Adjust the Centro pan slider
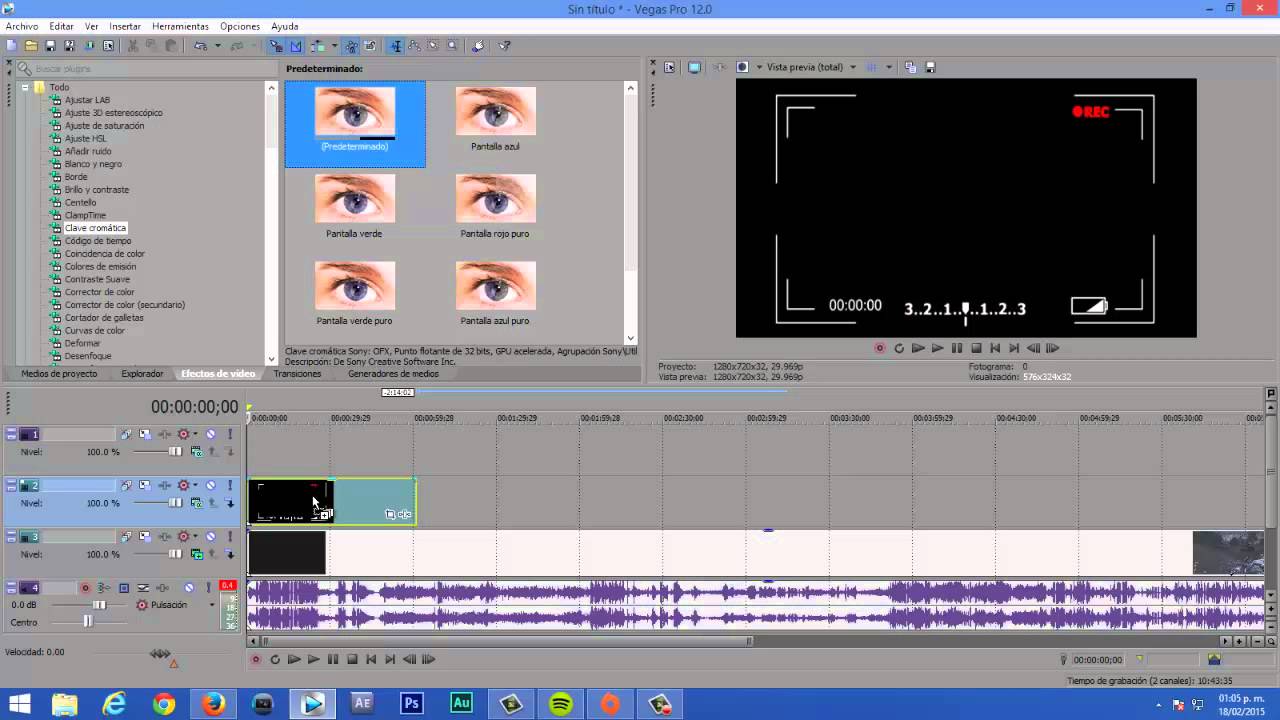The image size is (1280, 720). point(88,622)
